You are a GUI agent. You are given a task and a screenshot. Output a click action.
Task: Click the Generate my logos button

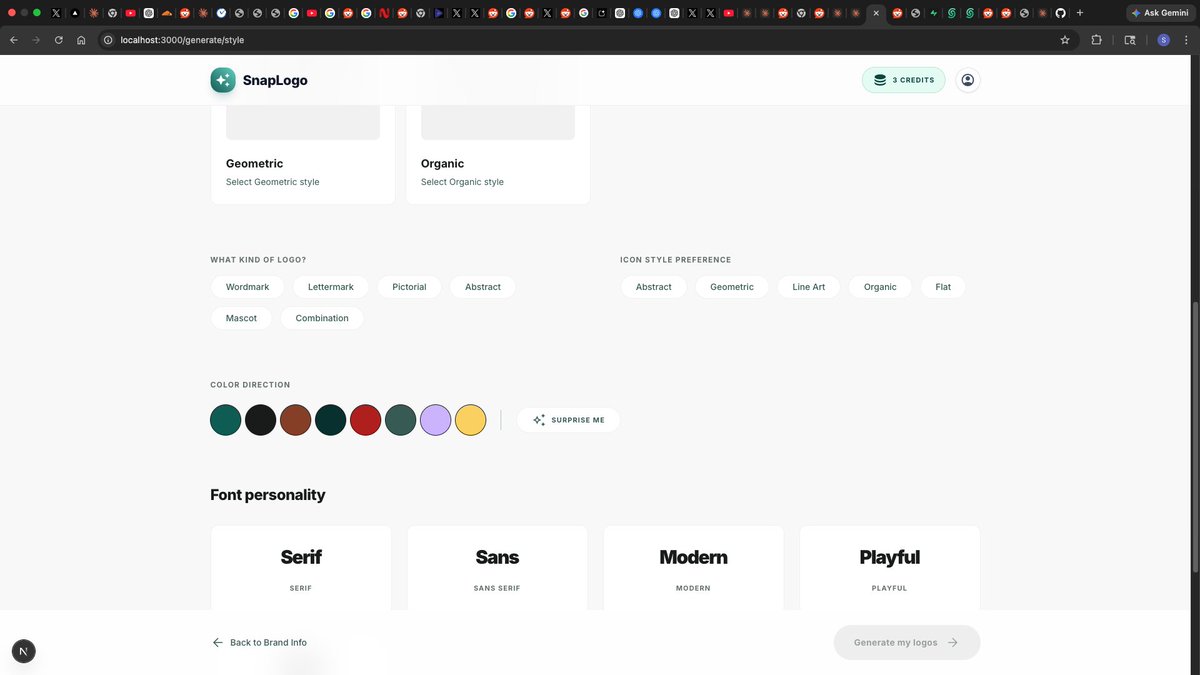coord(907,643)
